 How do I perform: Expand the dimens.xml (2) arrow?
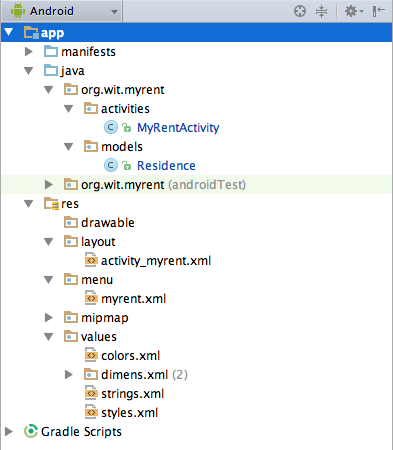69,374
